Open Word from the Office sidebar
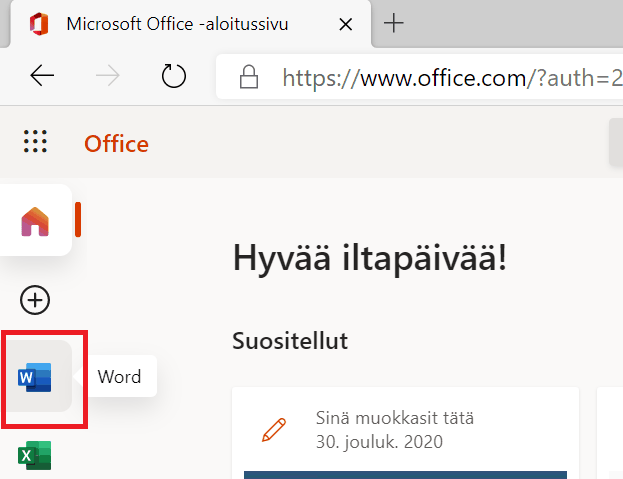This screenshot has height=479, width=623. tap(35, 377)
